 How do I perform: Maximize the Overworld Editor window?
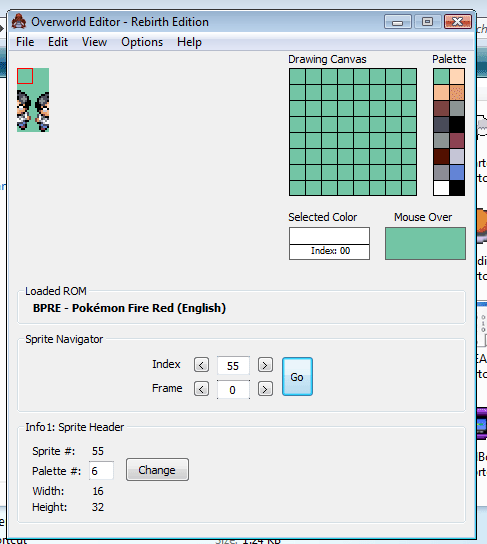click(428, 22)
